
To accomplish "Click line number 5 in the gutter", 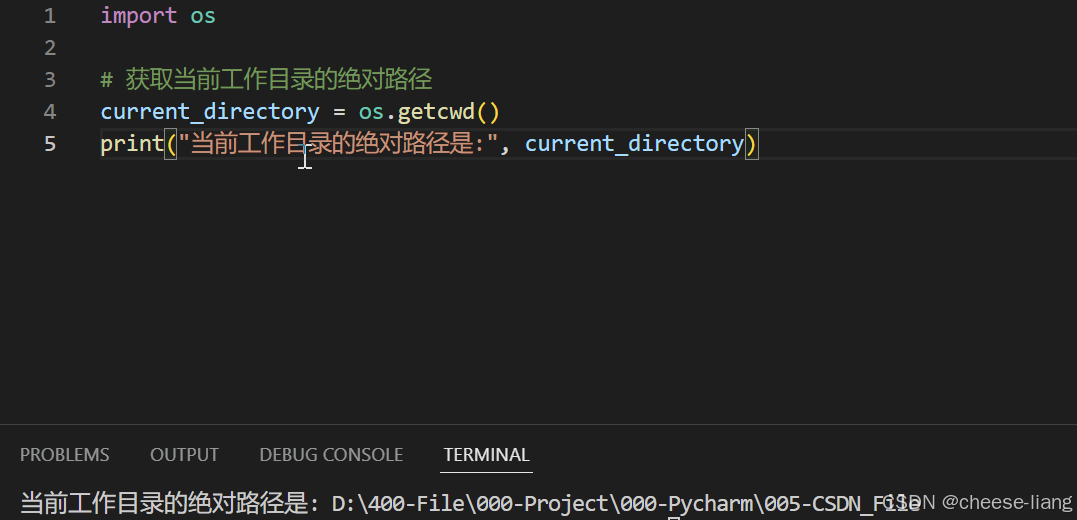I will [x=50, y=144].
